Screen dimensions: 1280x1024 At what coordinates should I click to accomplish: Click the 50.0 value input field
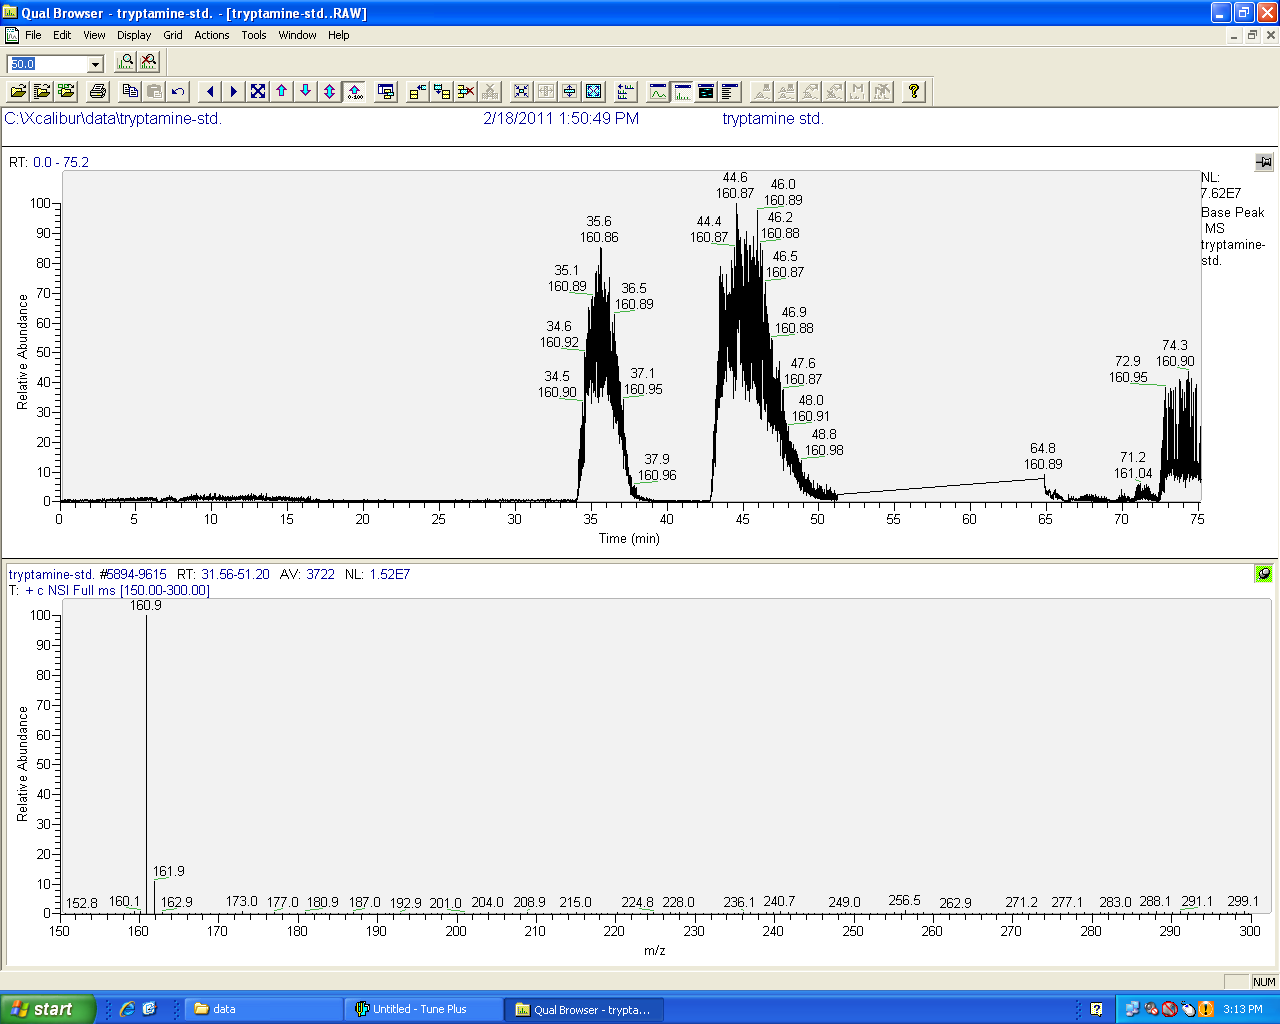[46, 64]
